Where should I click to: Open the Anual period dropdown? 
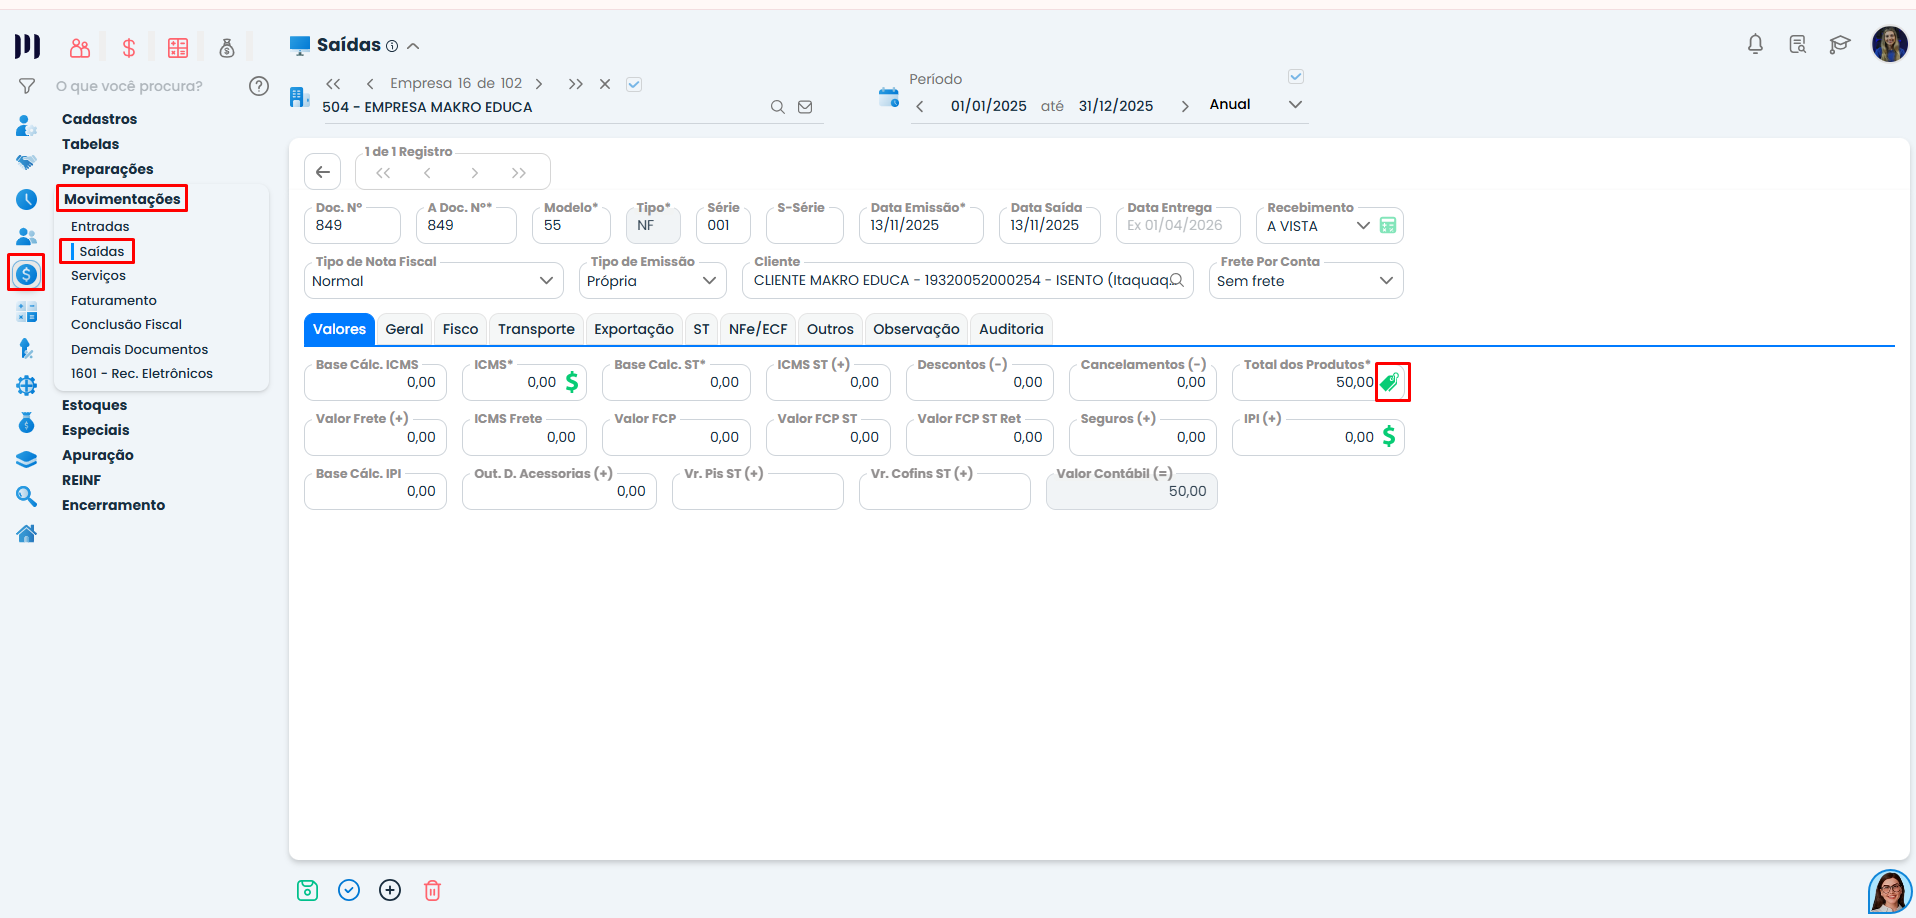point(1256,105)
